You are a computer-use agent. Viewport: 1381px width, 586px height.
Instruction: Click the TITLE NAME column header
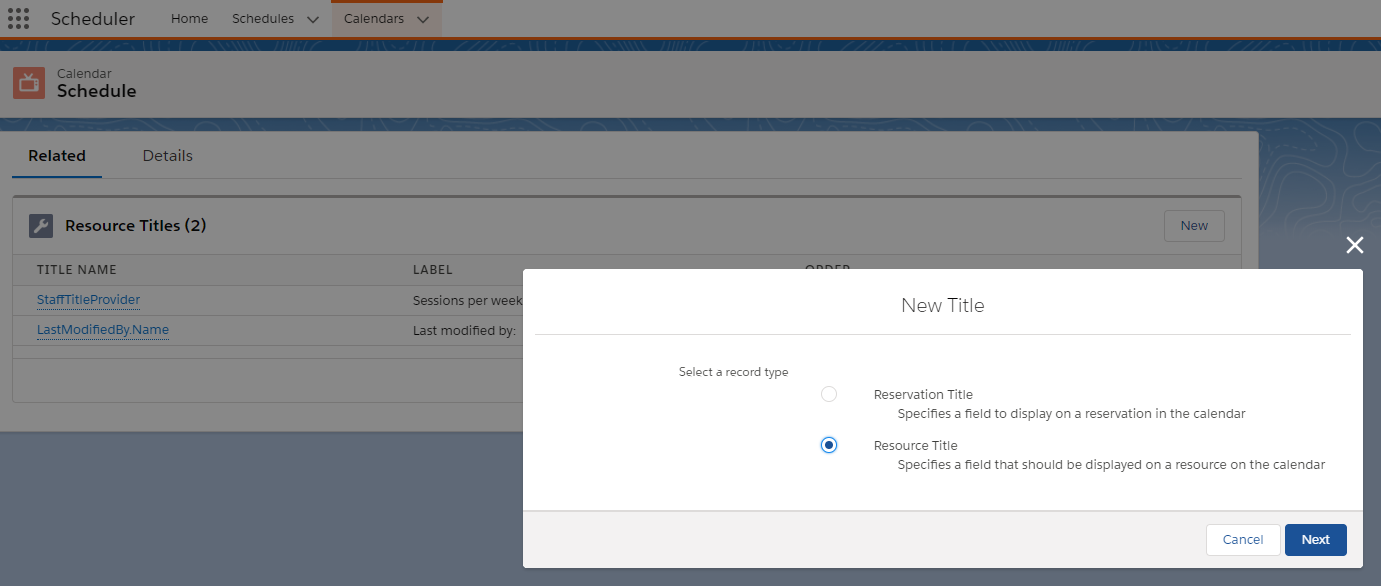(77, 270)
